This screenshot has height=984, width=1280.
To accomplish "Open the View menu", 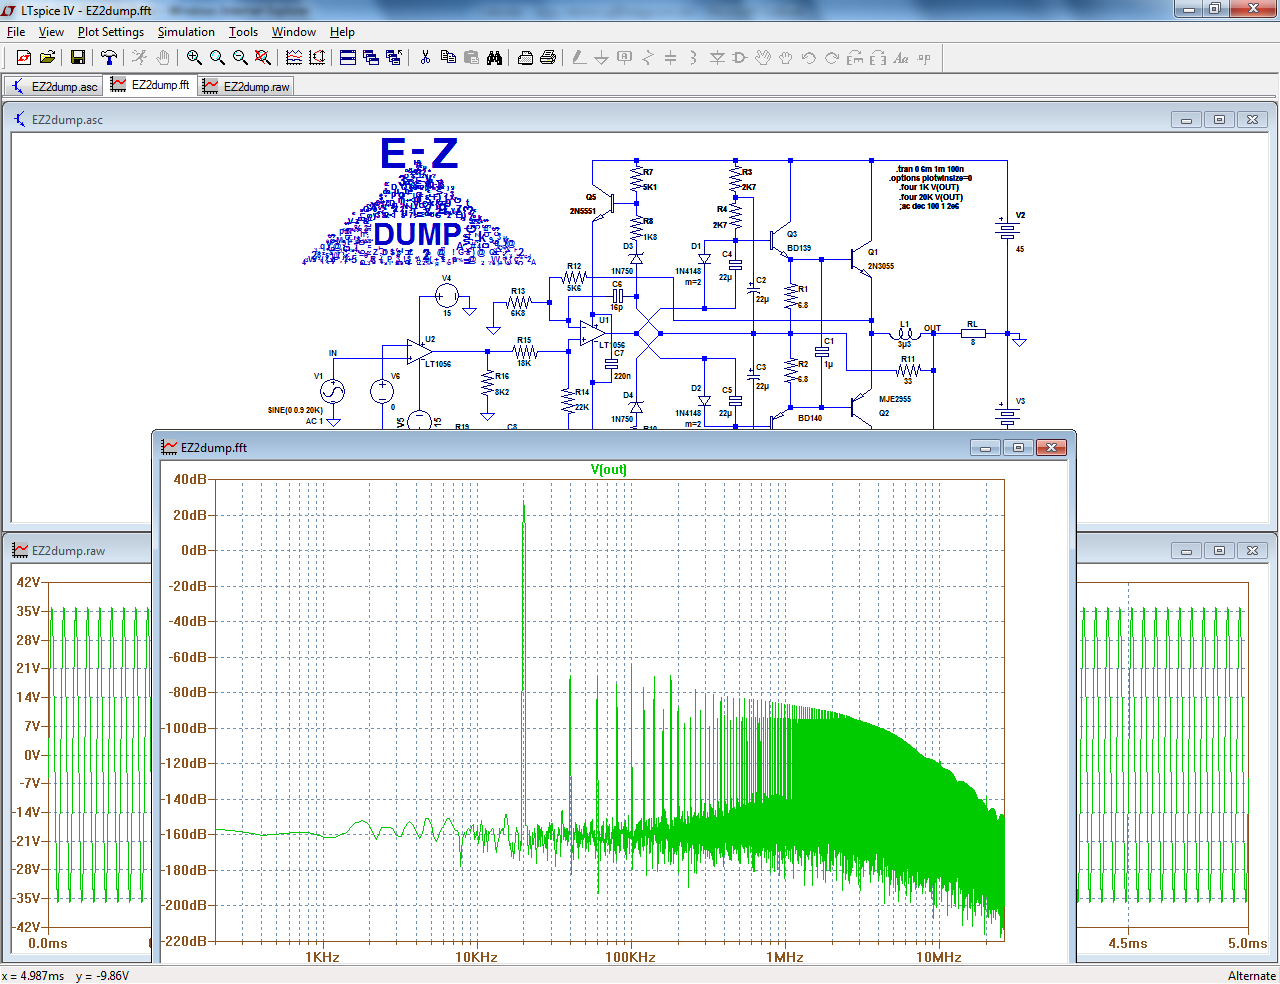I will pyautogui.click(x=51, y=32).
